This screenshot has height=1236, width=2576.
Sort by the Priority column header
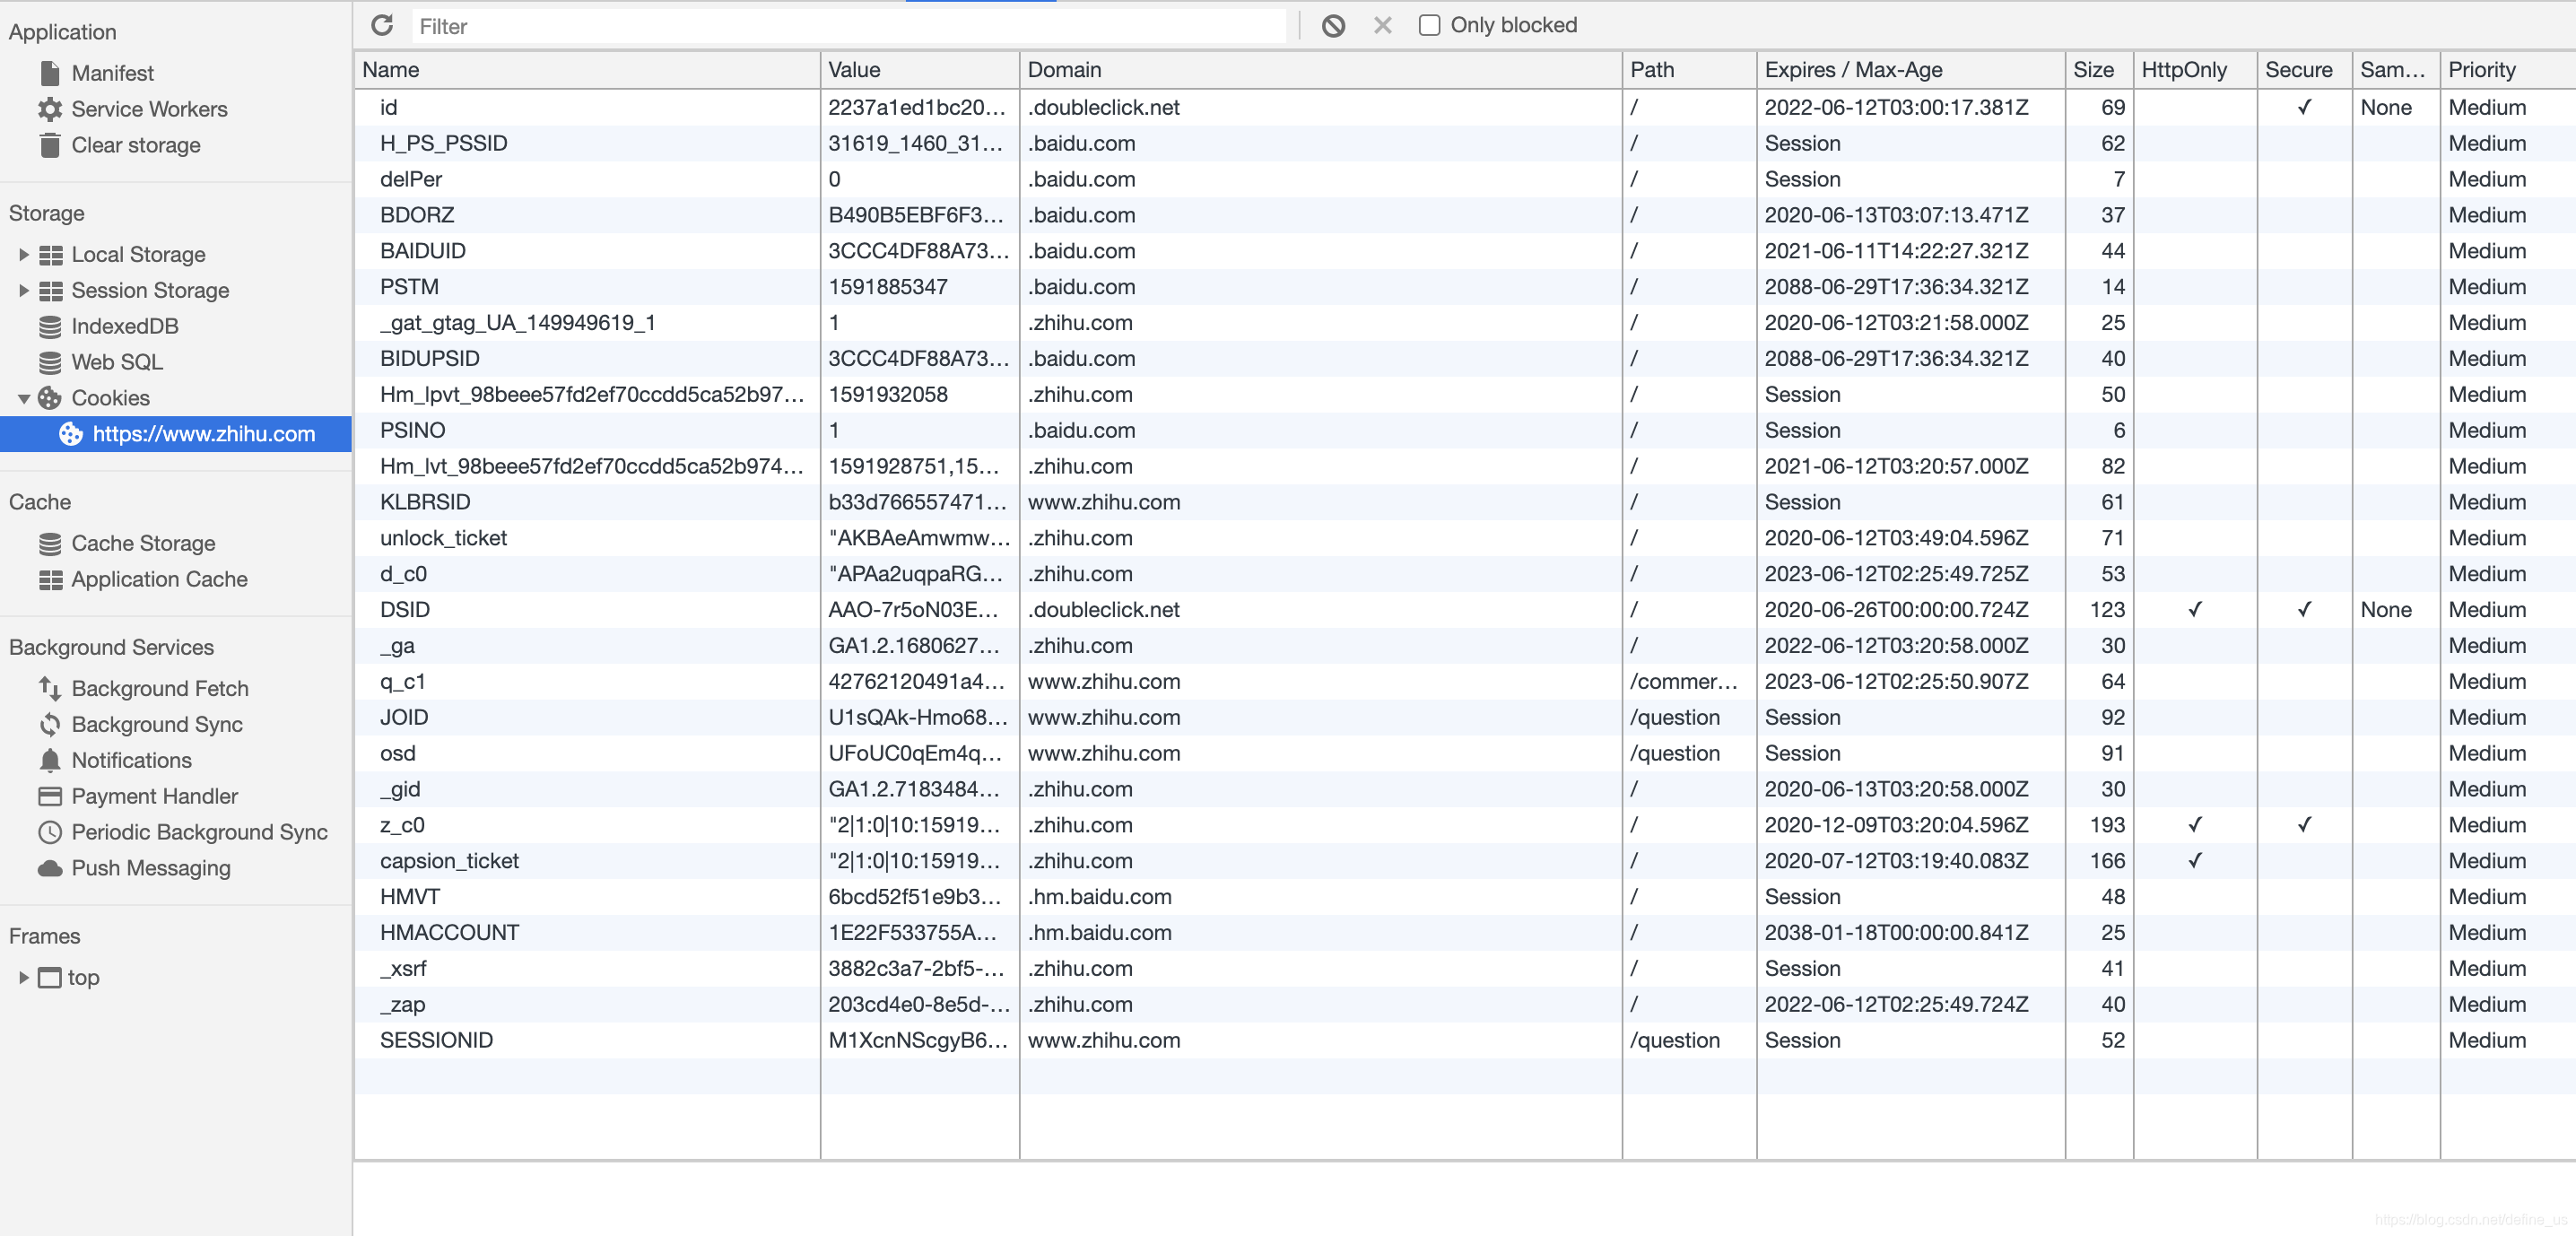point(2508,70)
